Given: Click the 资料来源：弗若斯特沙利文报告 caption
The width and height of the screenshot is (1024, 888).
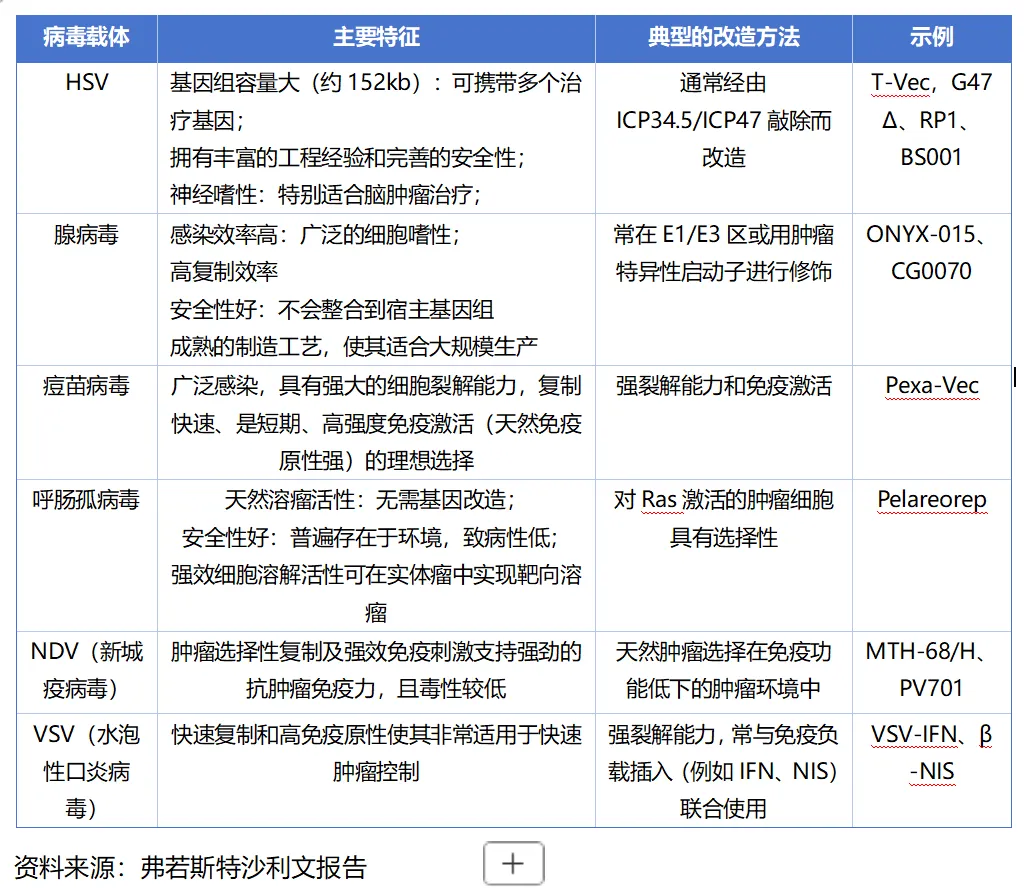Looking at the screenshot, I should click(191, 868).
